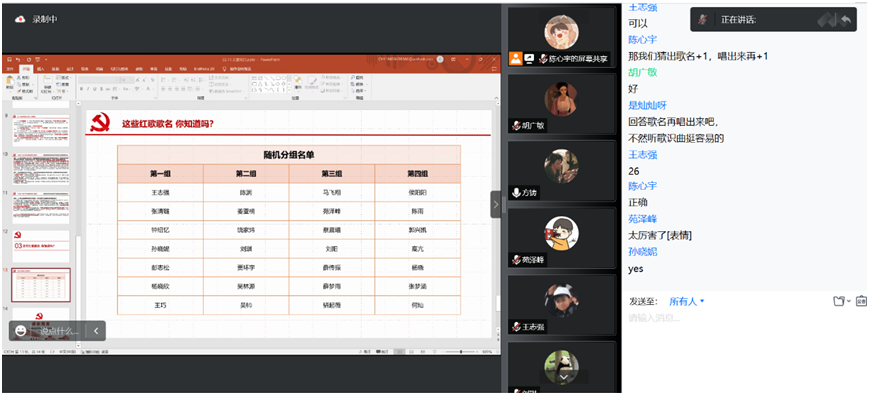Screen dimensions: 869x395
Task: Click the muted microphone icon in speaking bar
Action: (702, 20)
